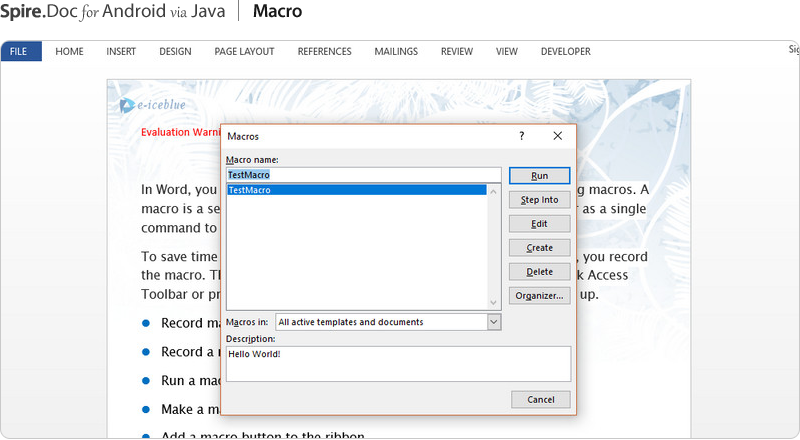Close the Macros dialog with the X
Viewport: 800px width, 440px height.
coord(558,136)
